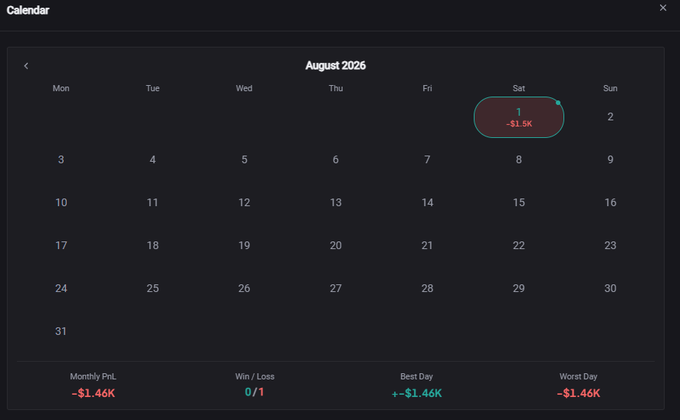Screen dimensions: 680x420
Task: Click the Sat column header
Action: tap(519, 89)
